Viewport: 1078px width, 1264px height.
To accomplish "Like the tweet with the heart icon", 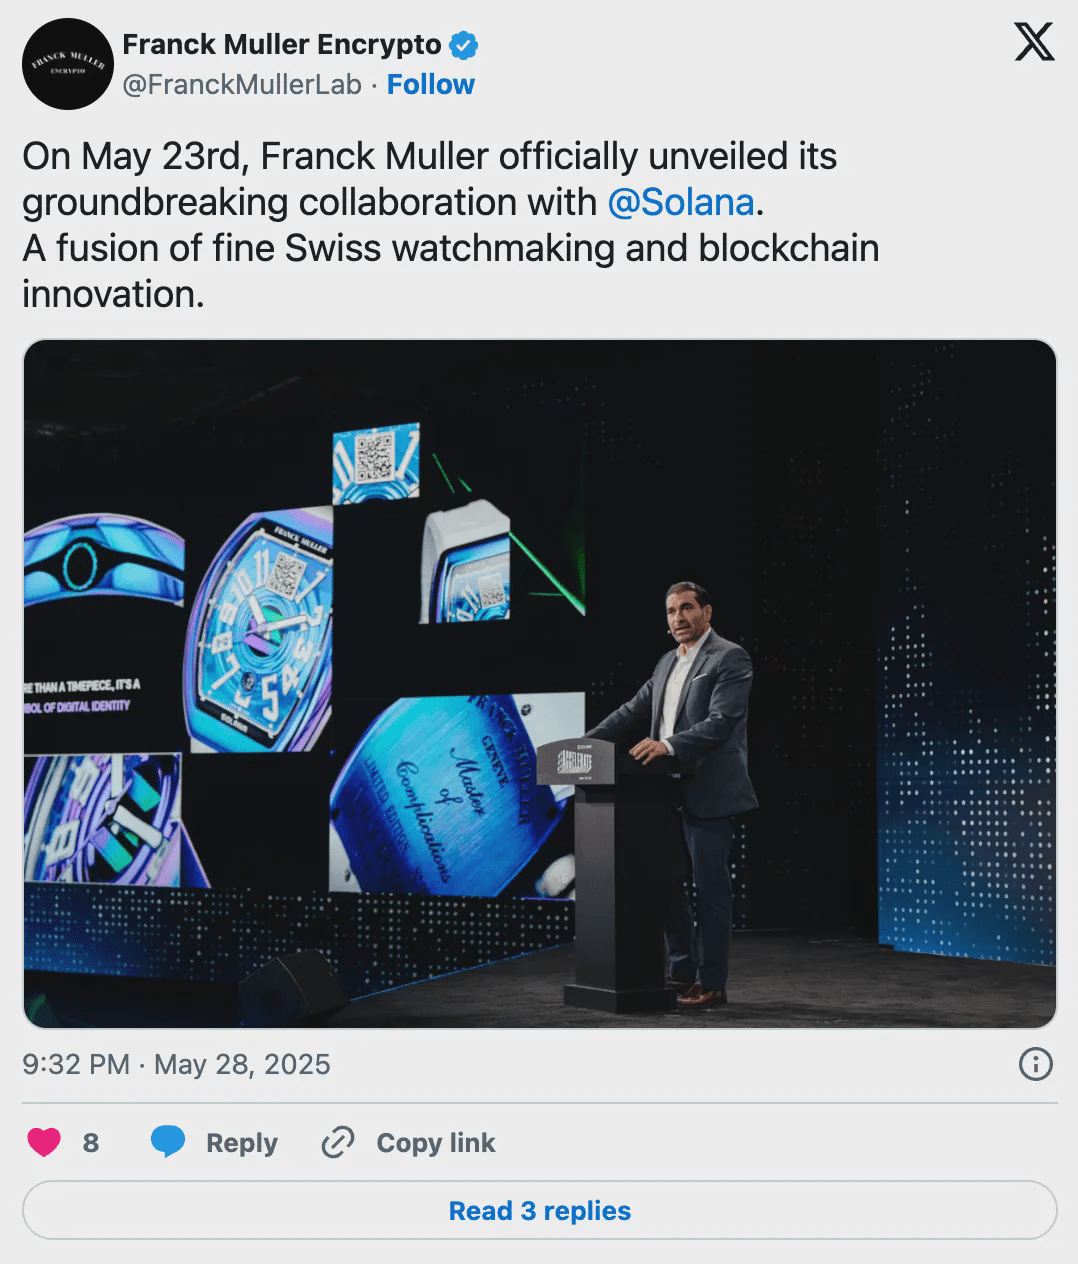I will click(44, 1142).
